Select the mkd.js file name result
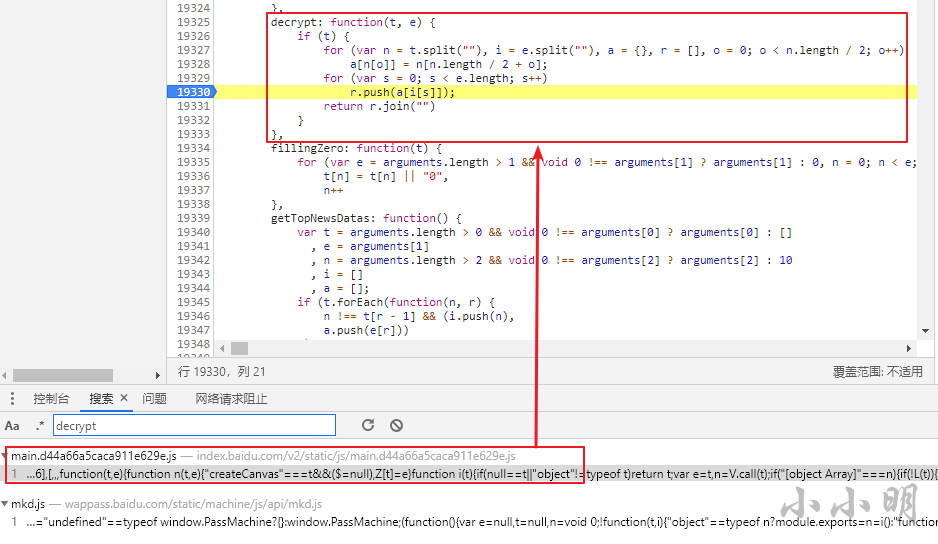 click(x=28, y=504)
